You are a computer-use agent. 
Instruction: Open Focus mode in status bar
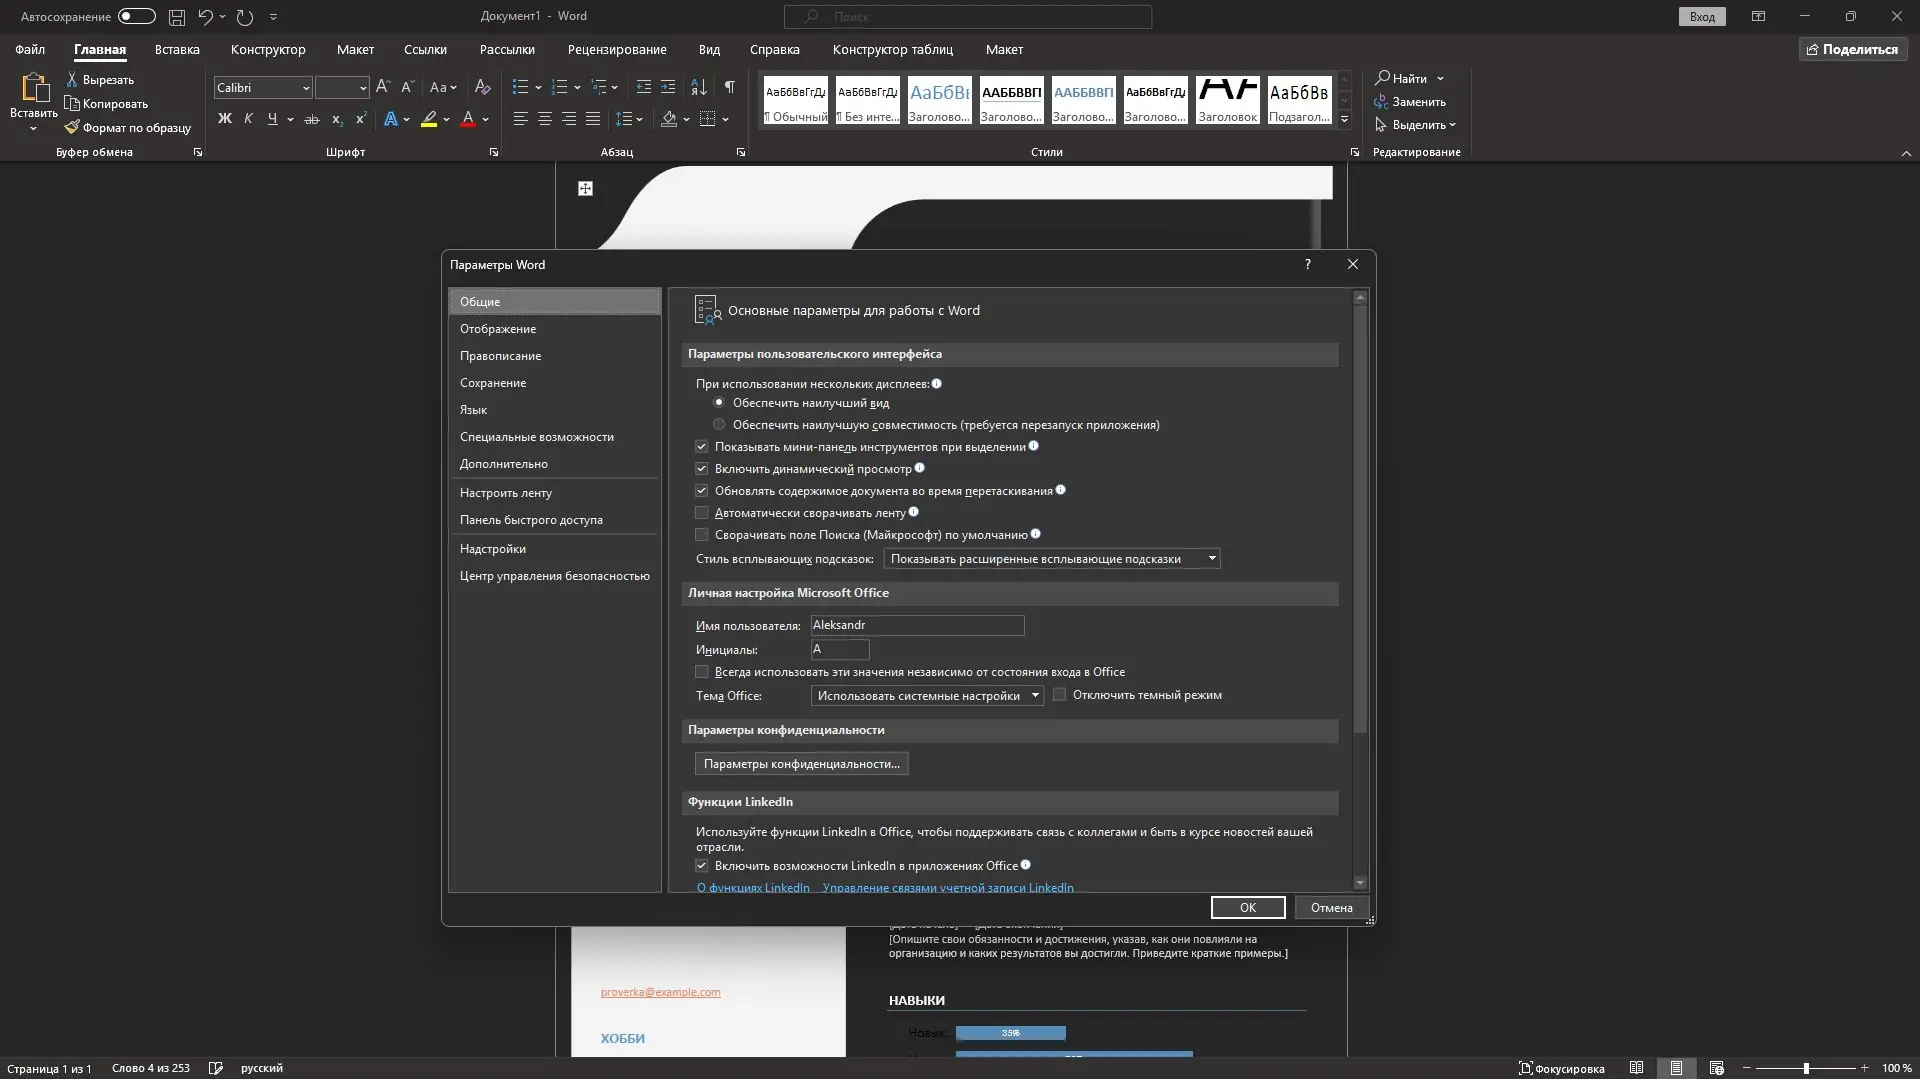(x=1561, y=1068)
